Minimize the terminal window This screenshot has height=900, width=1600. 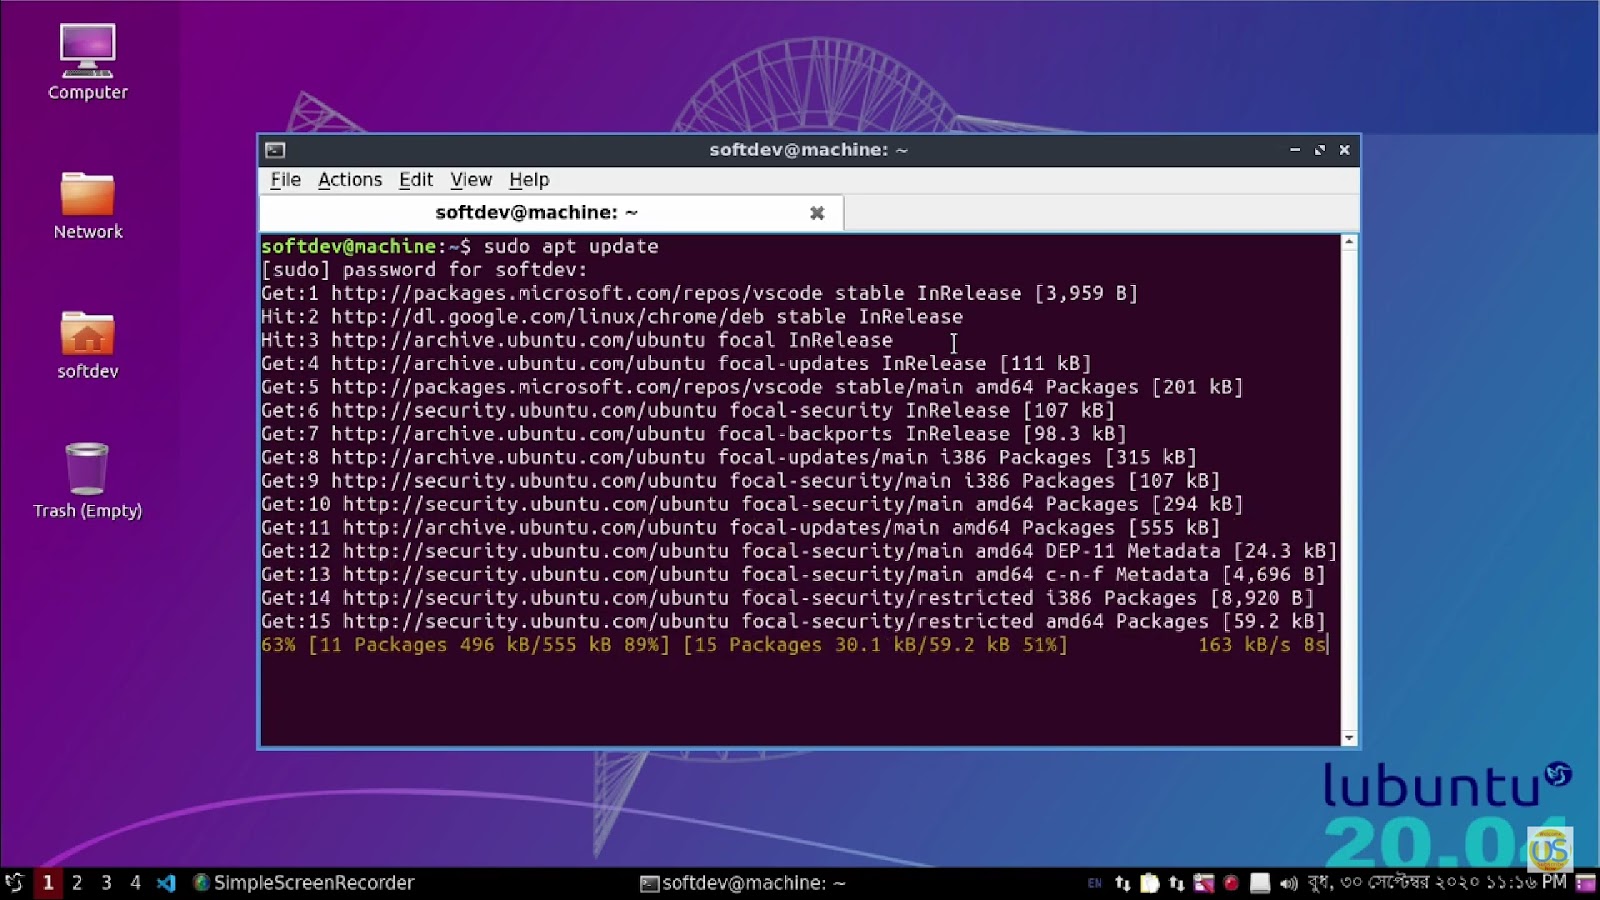click(1295, 150)
